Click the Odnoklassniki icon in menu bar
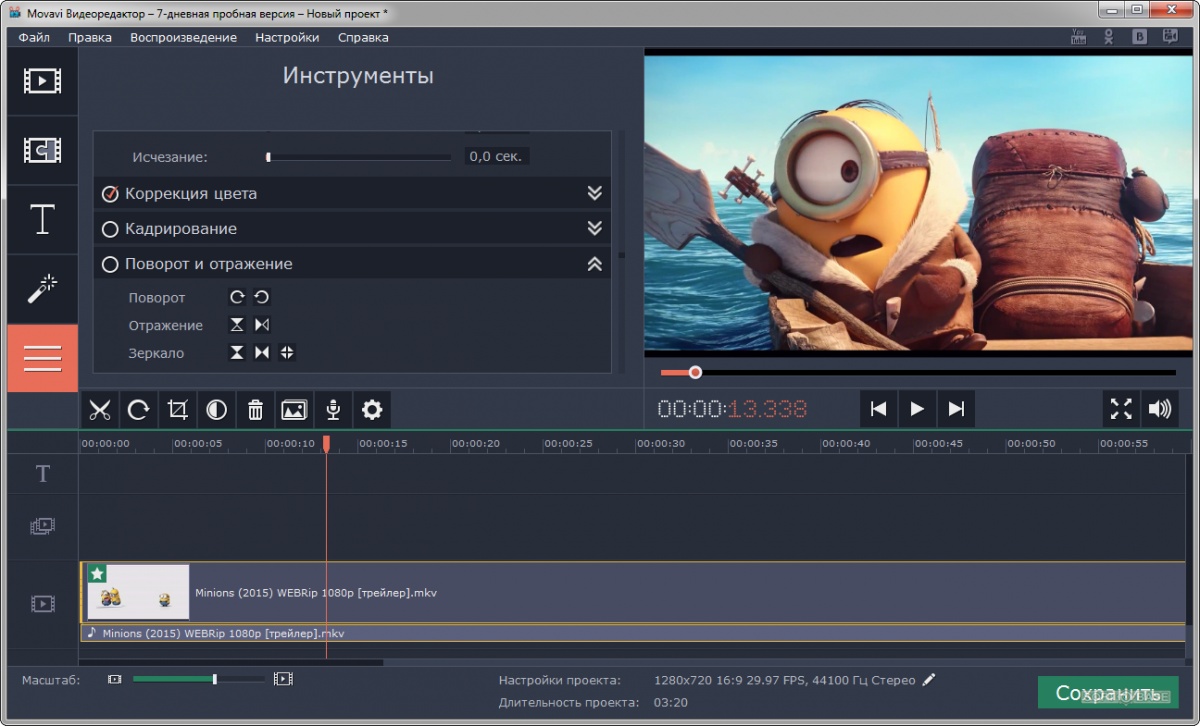This screenshot has width=1200, height=726. tap(1108, 37)
